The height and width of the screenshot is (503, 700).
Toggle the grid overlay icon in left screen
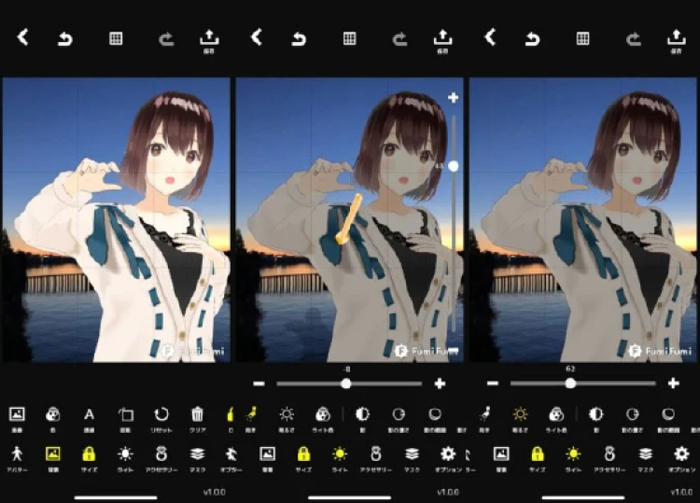tap(116, 38)
